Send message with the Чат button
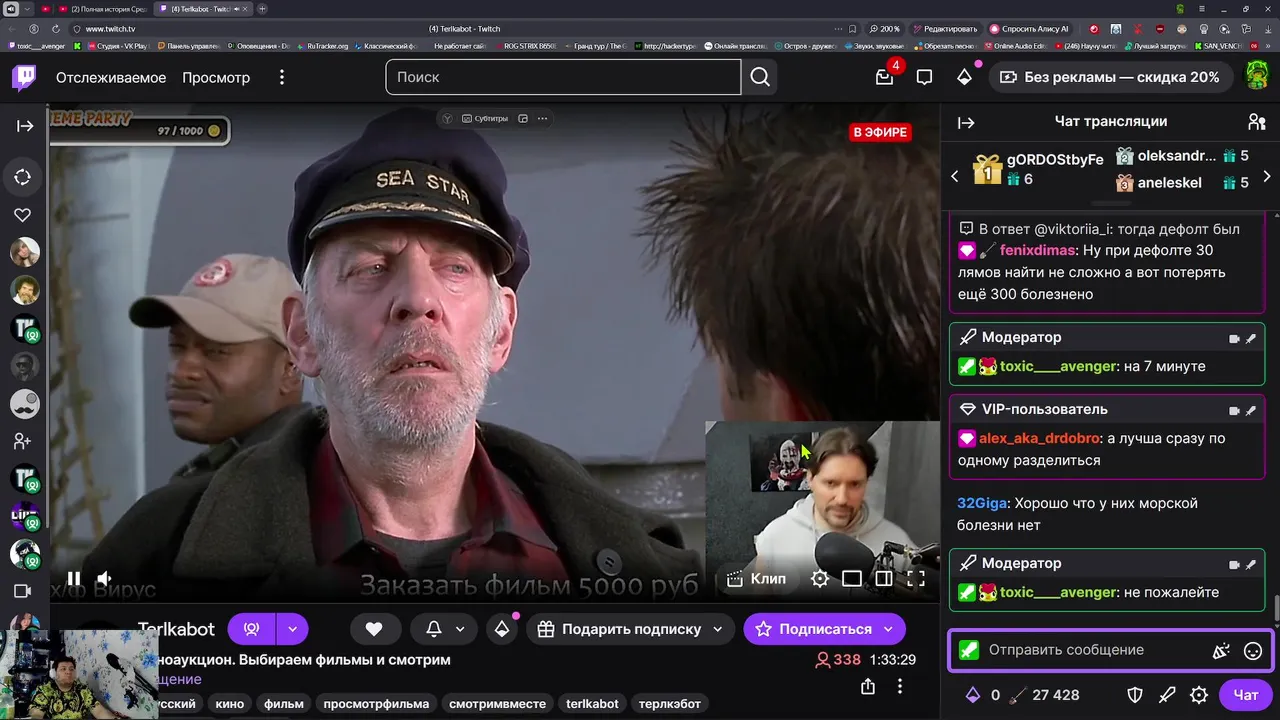1280x720 pixels. point(1246,695)
